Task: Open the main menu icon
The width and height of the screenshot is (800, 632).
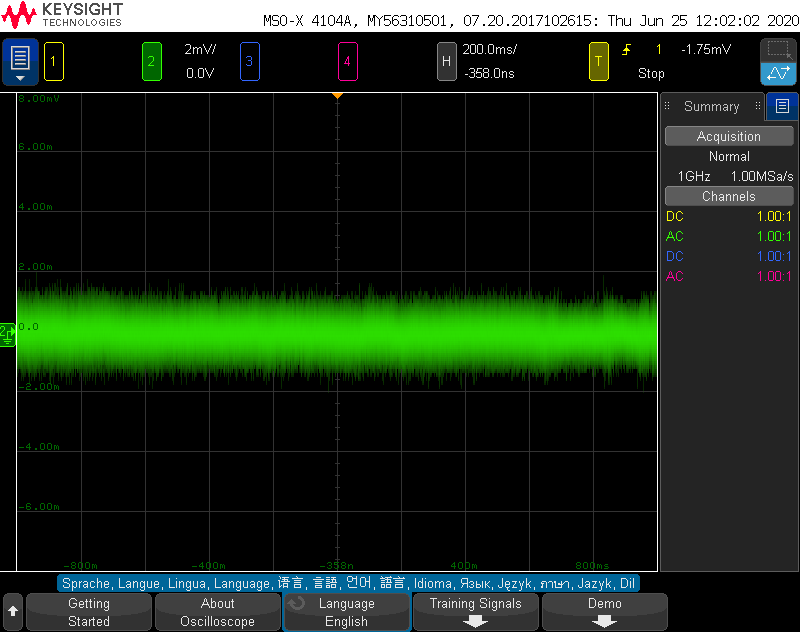Action: (20, 62)
